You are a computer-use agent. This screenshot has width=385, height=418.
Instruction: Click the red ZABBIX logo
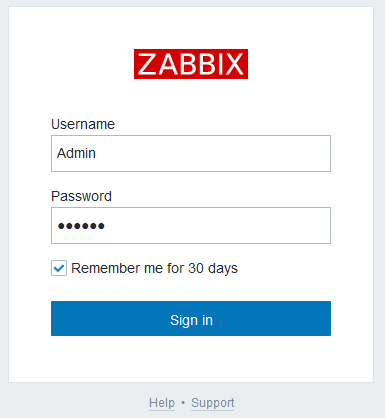(191, 64)
